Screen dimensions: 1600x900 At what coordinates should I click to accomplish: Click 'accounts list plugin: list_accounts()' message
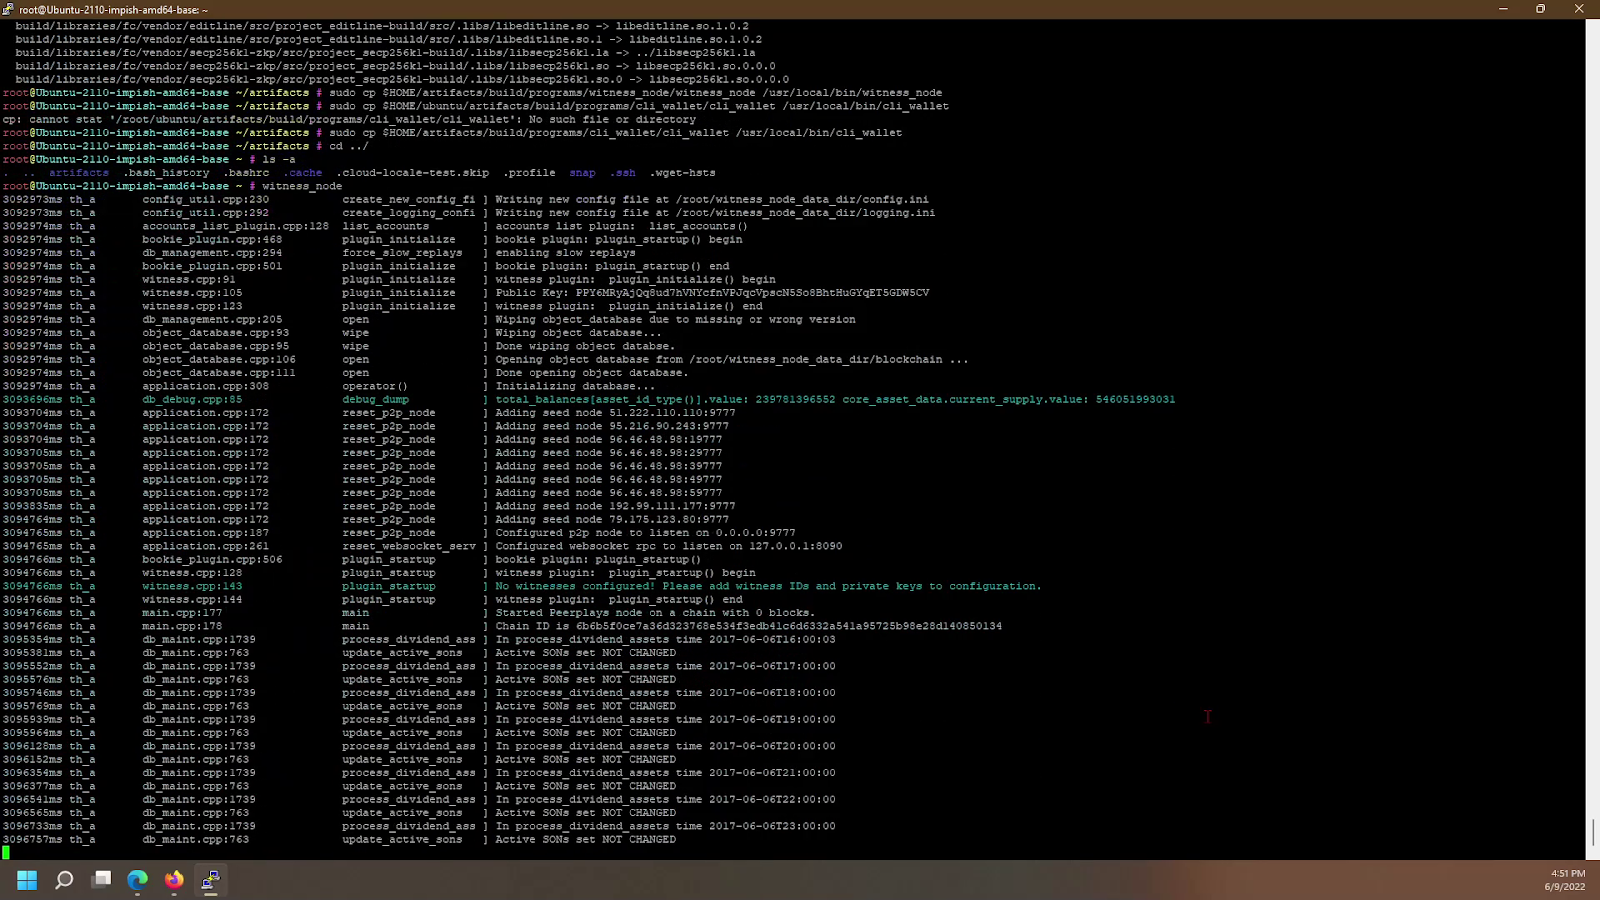click(x=622, y=226)
